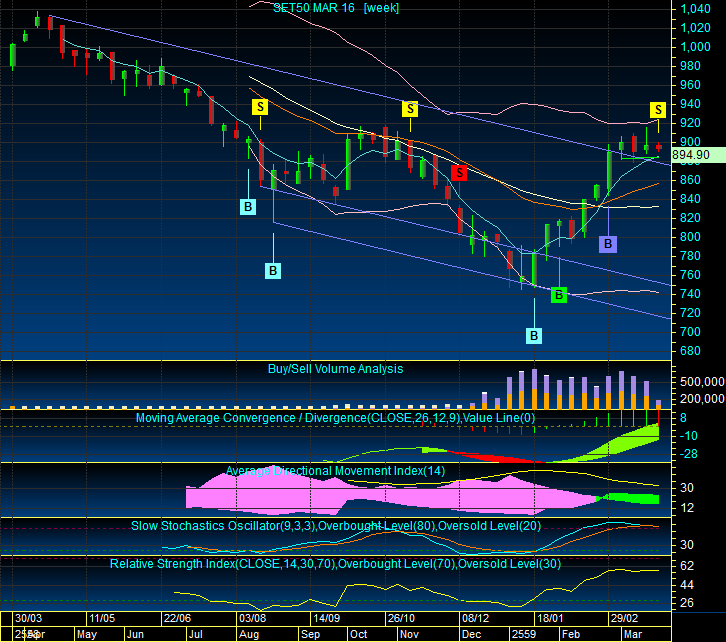726x642 pixels.
Task: Click the 62 RSI axis label
Action: pos(687,566)
